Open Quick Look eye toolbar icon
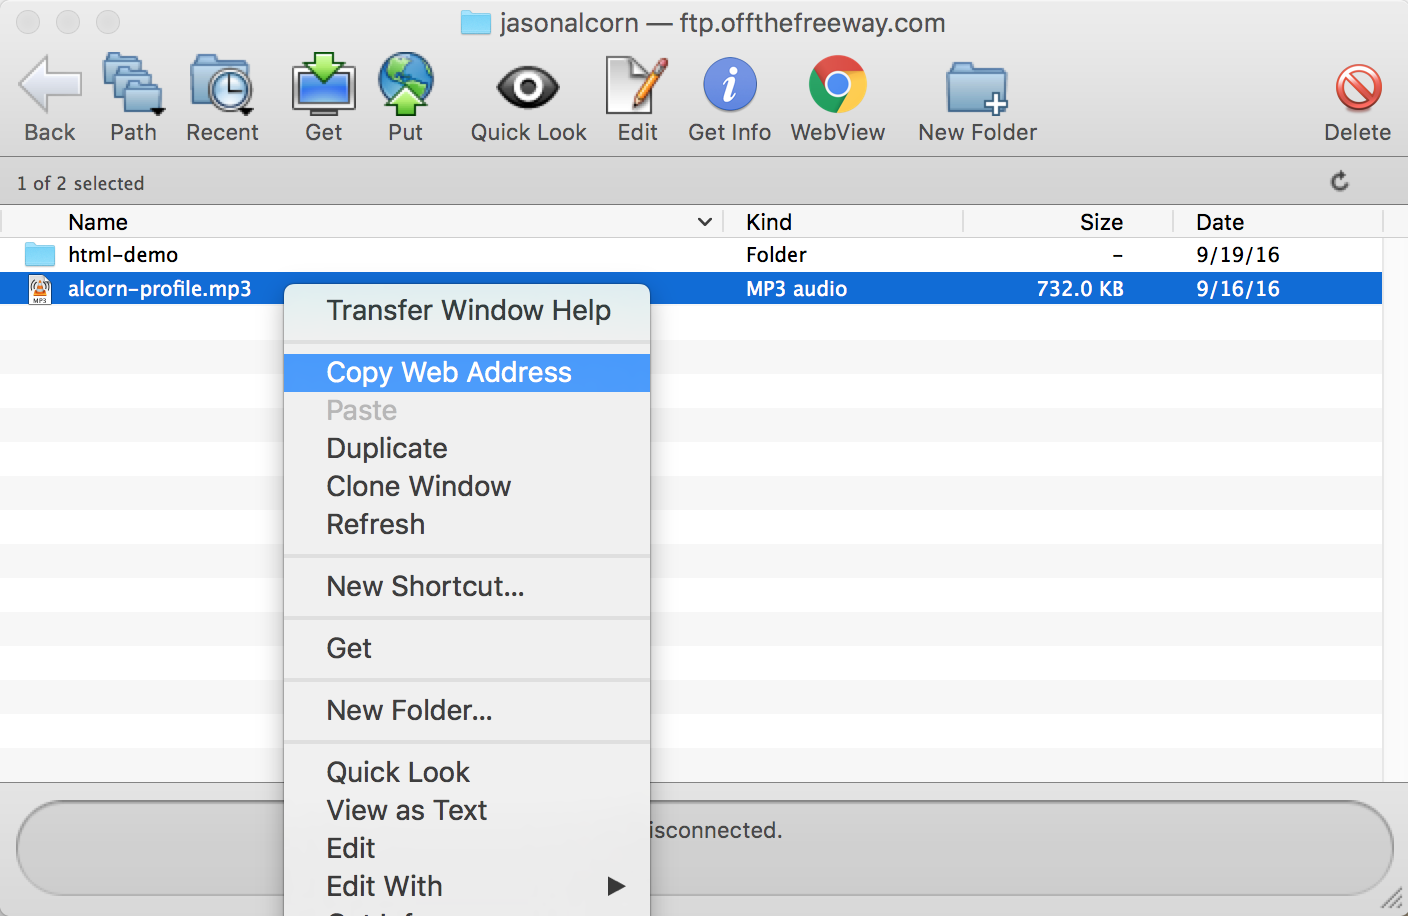Viewport: 1408px width, 916px height. pyautogui.click(x=528, y=87)
